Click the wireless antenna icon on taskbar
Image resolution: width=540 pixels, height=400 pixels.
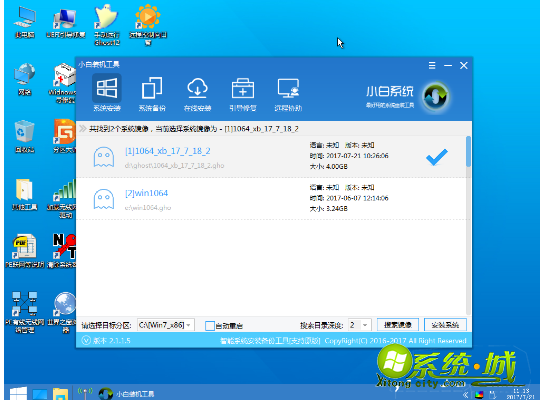[x=85, y=393]
